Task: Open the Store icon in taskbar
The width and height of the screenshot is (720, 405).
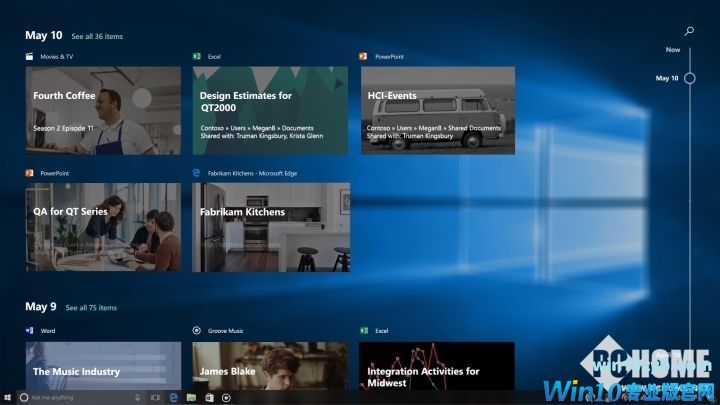Action: pyautogui.click(x=209, y=397)
